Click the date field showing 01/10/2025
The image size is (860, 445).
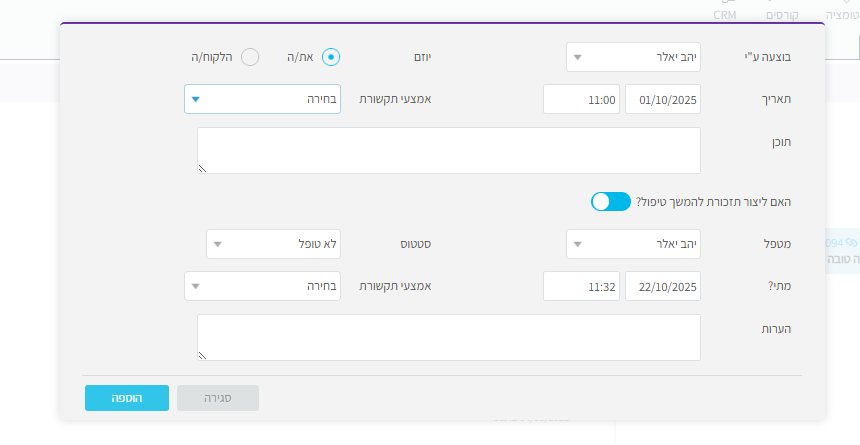662,100
